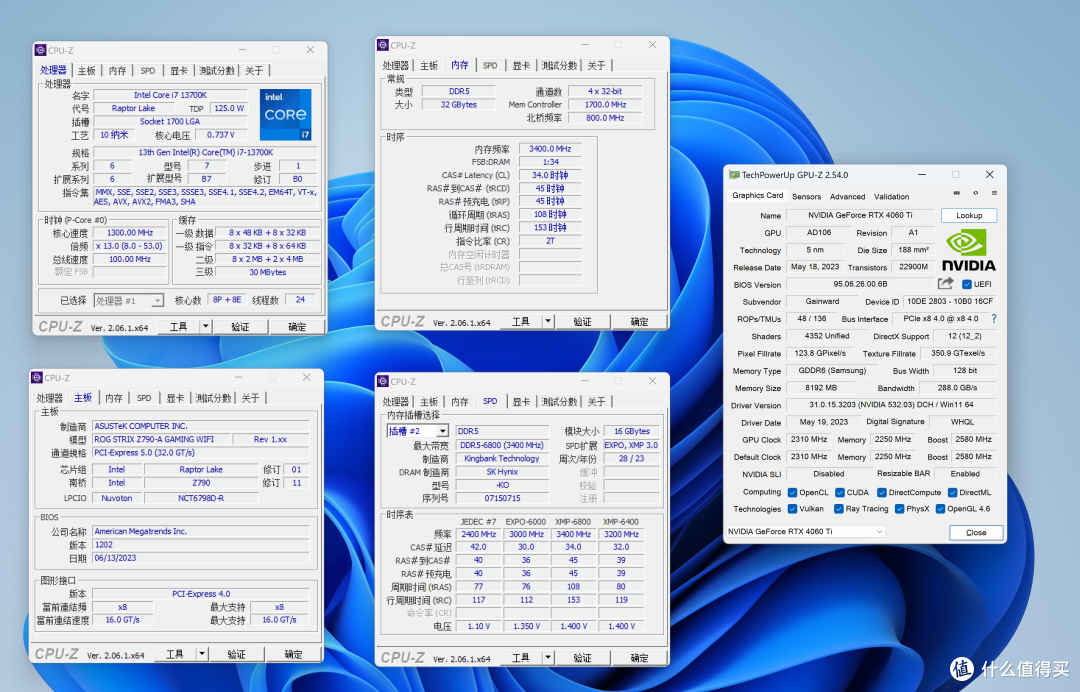
Task: Click the ROG STRIX Z790-A GAMING WIFI model field
Action: [161, 439]
